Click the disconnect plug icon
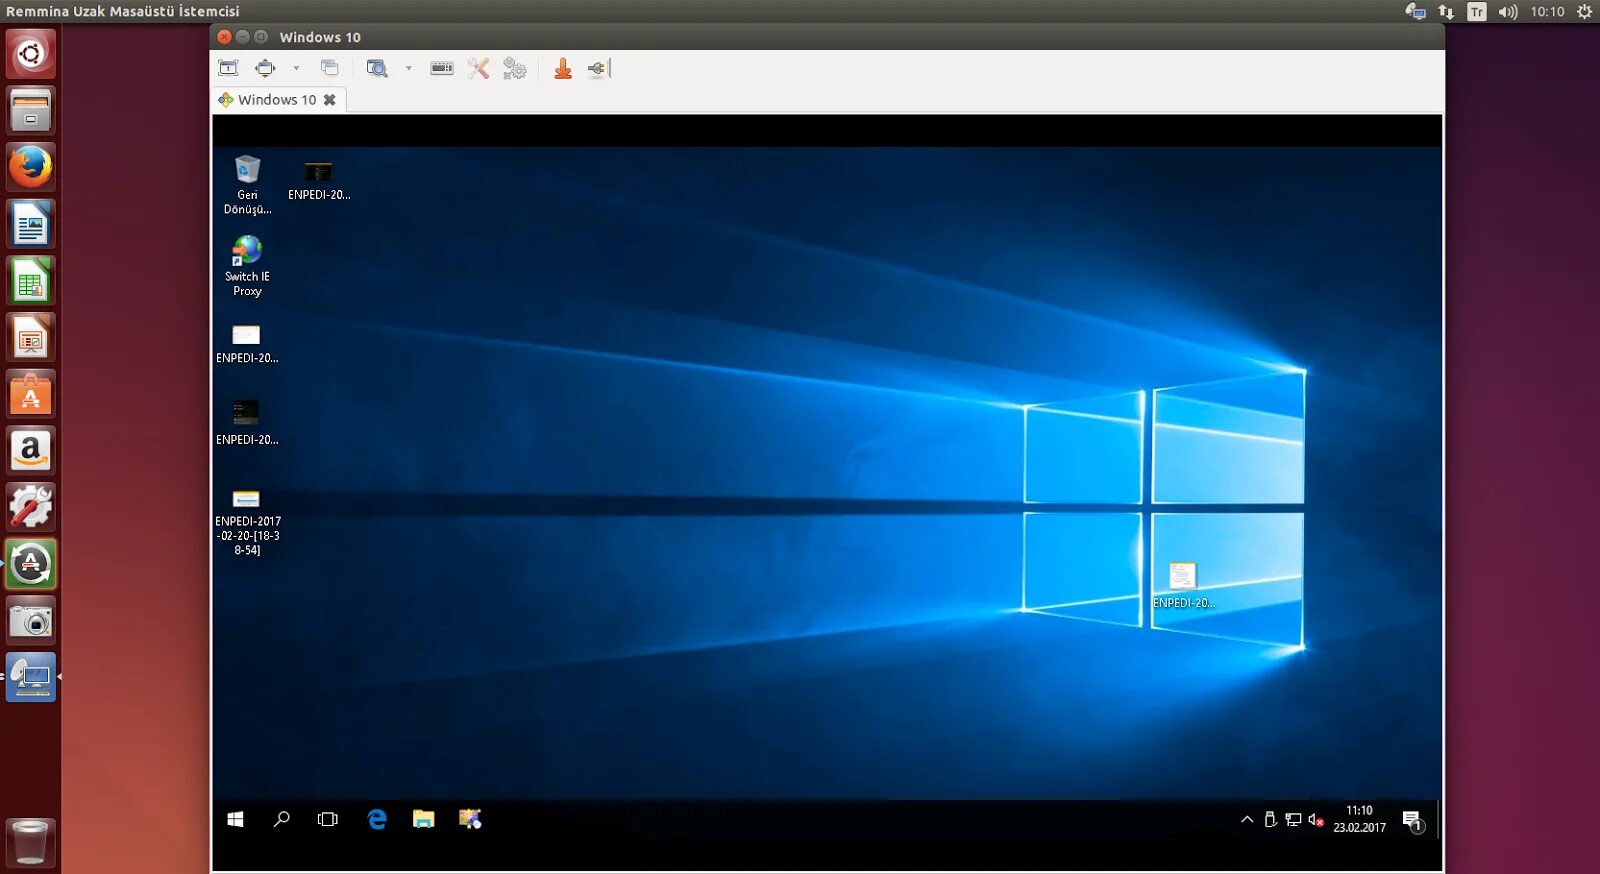 pyautogui.click(x=599, y=68)
